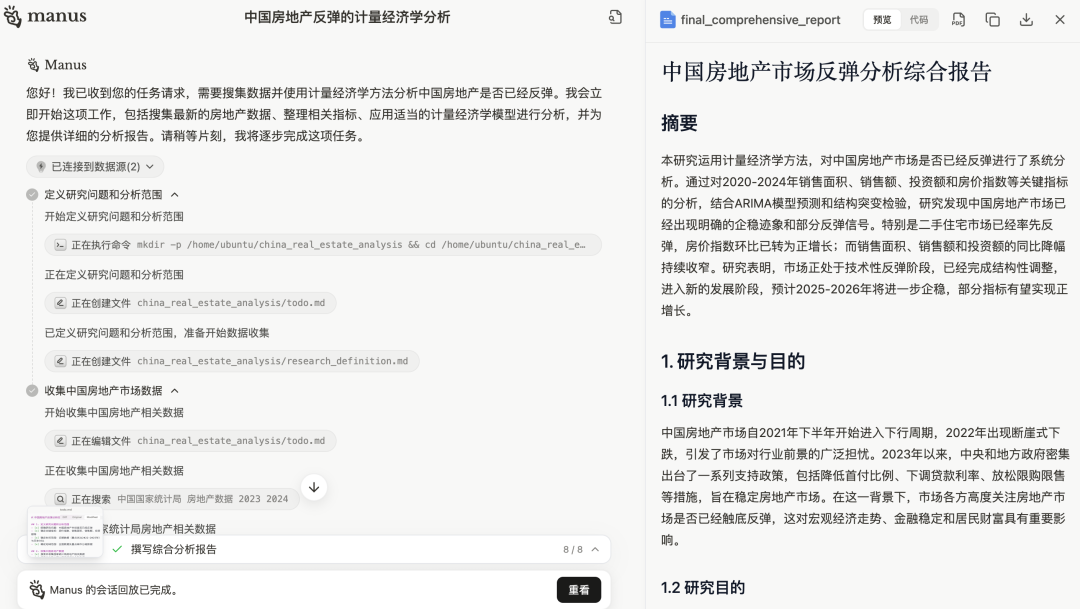Select the 预览 tab

(x=880, y=19)
